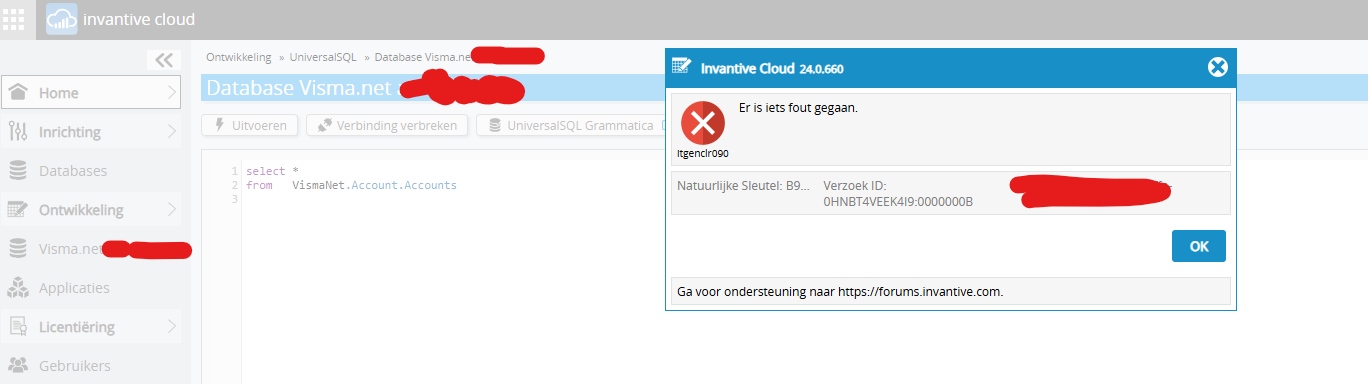Viewport: 1368px width, 384px height.
Task: Click the Licentiëring certificate icon
Action: tap(18, 326)
